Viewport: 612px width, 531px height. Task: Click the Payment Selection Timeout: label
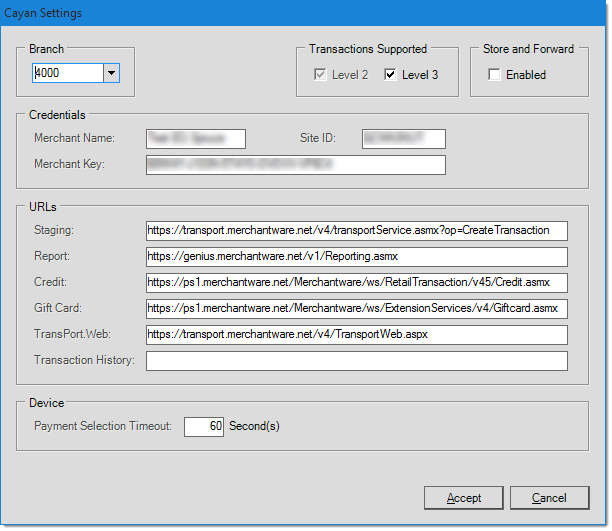[103, 426]
